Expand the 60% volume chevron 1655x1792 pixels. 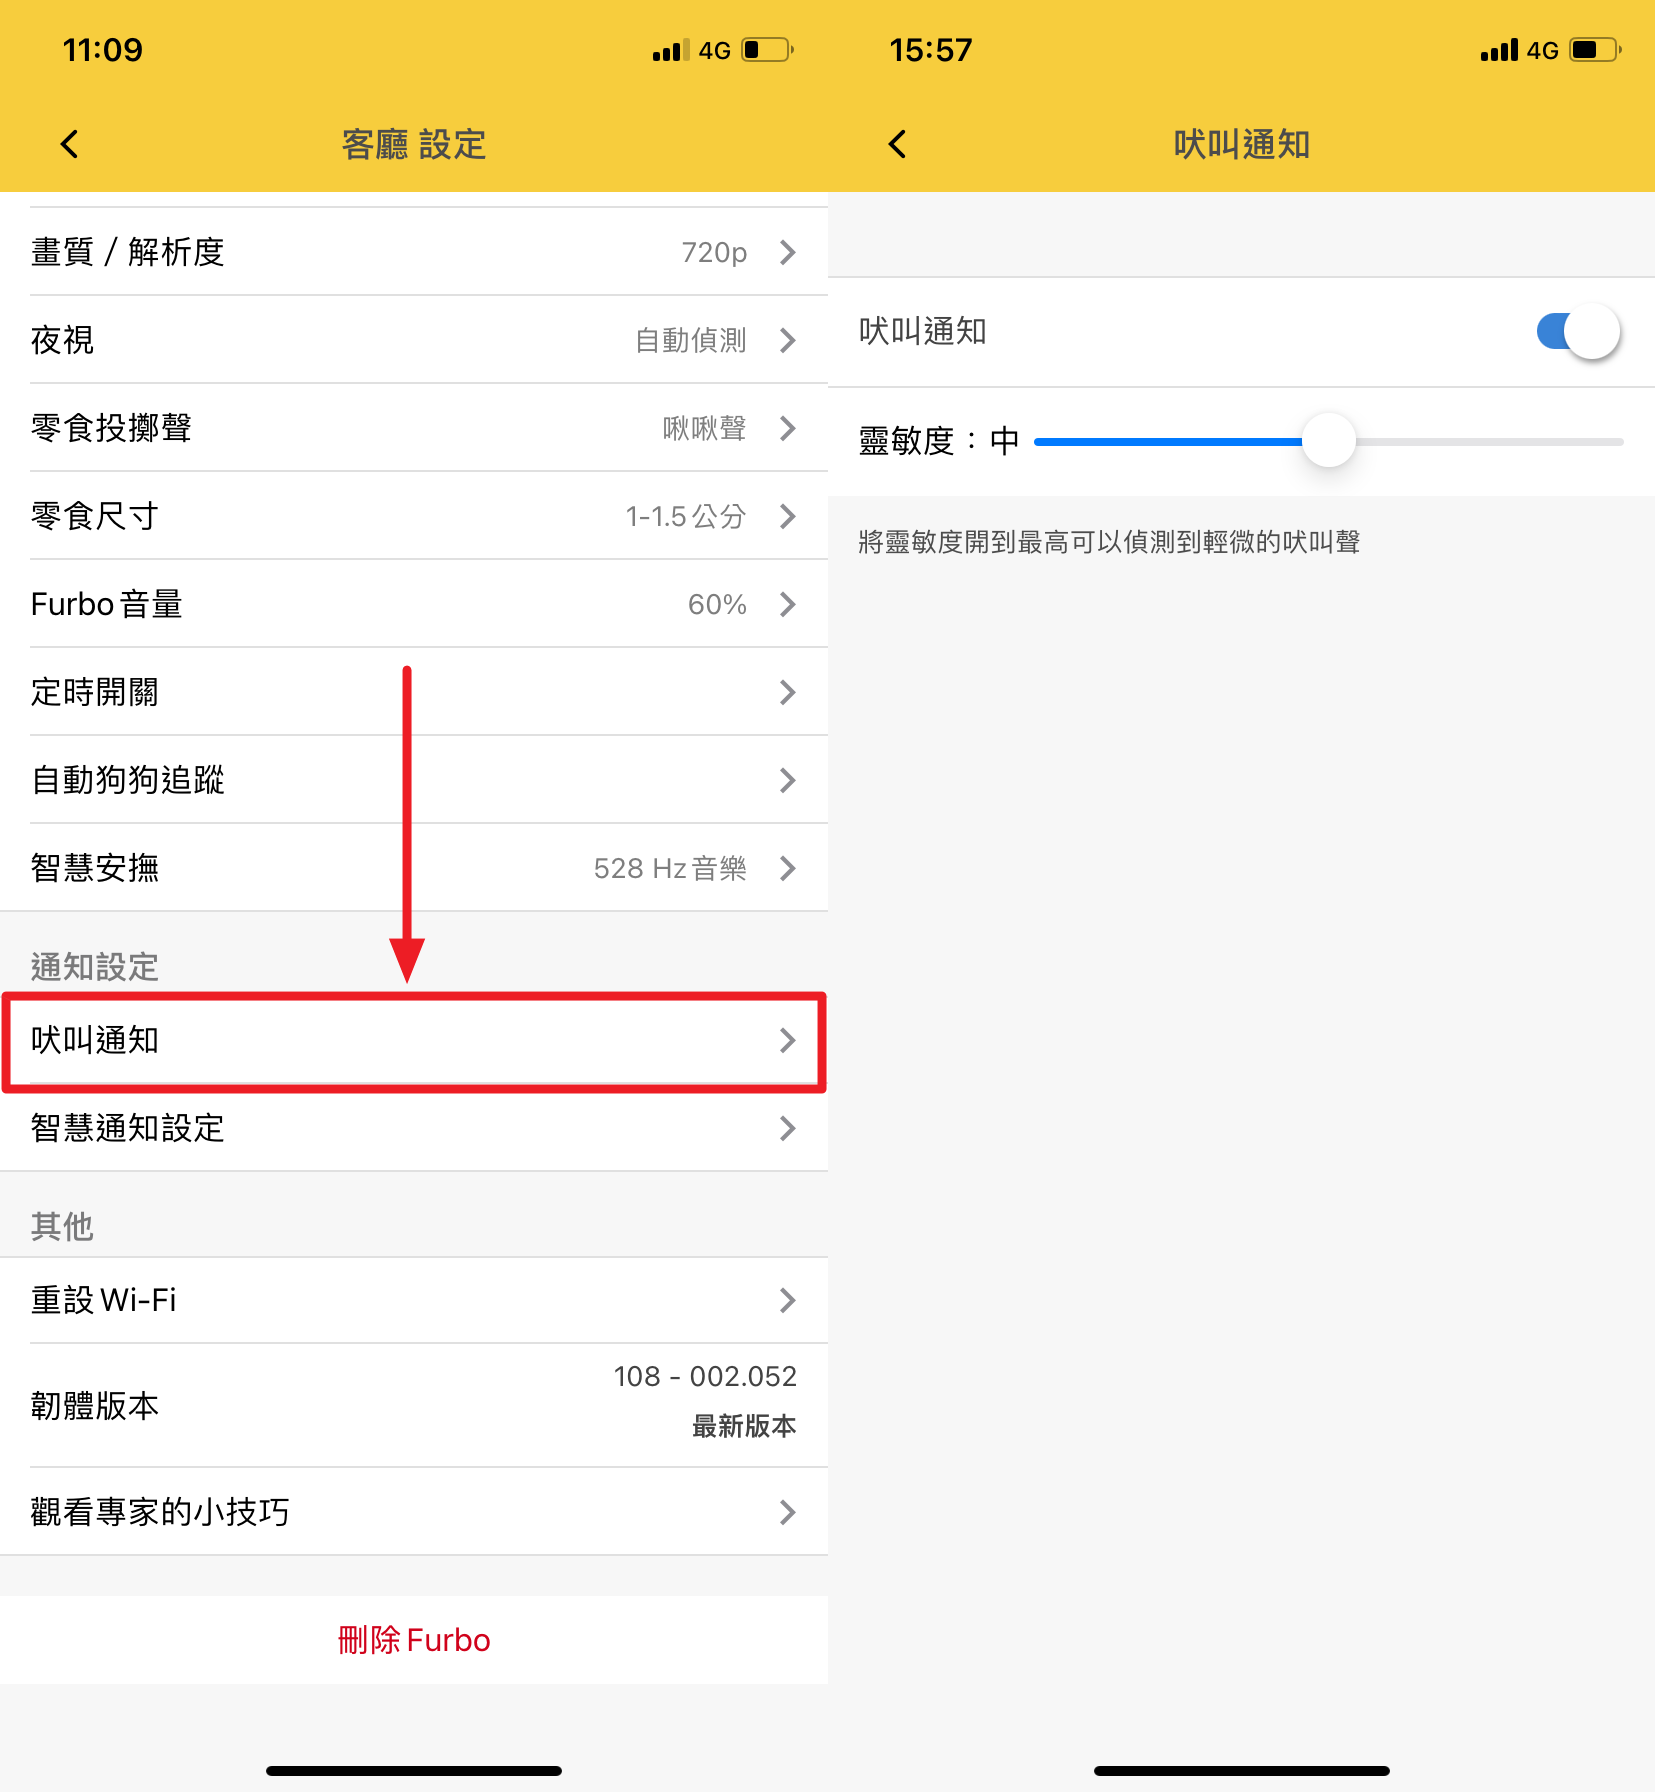[x=788, y=604]
